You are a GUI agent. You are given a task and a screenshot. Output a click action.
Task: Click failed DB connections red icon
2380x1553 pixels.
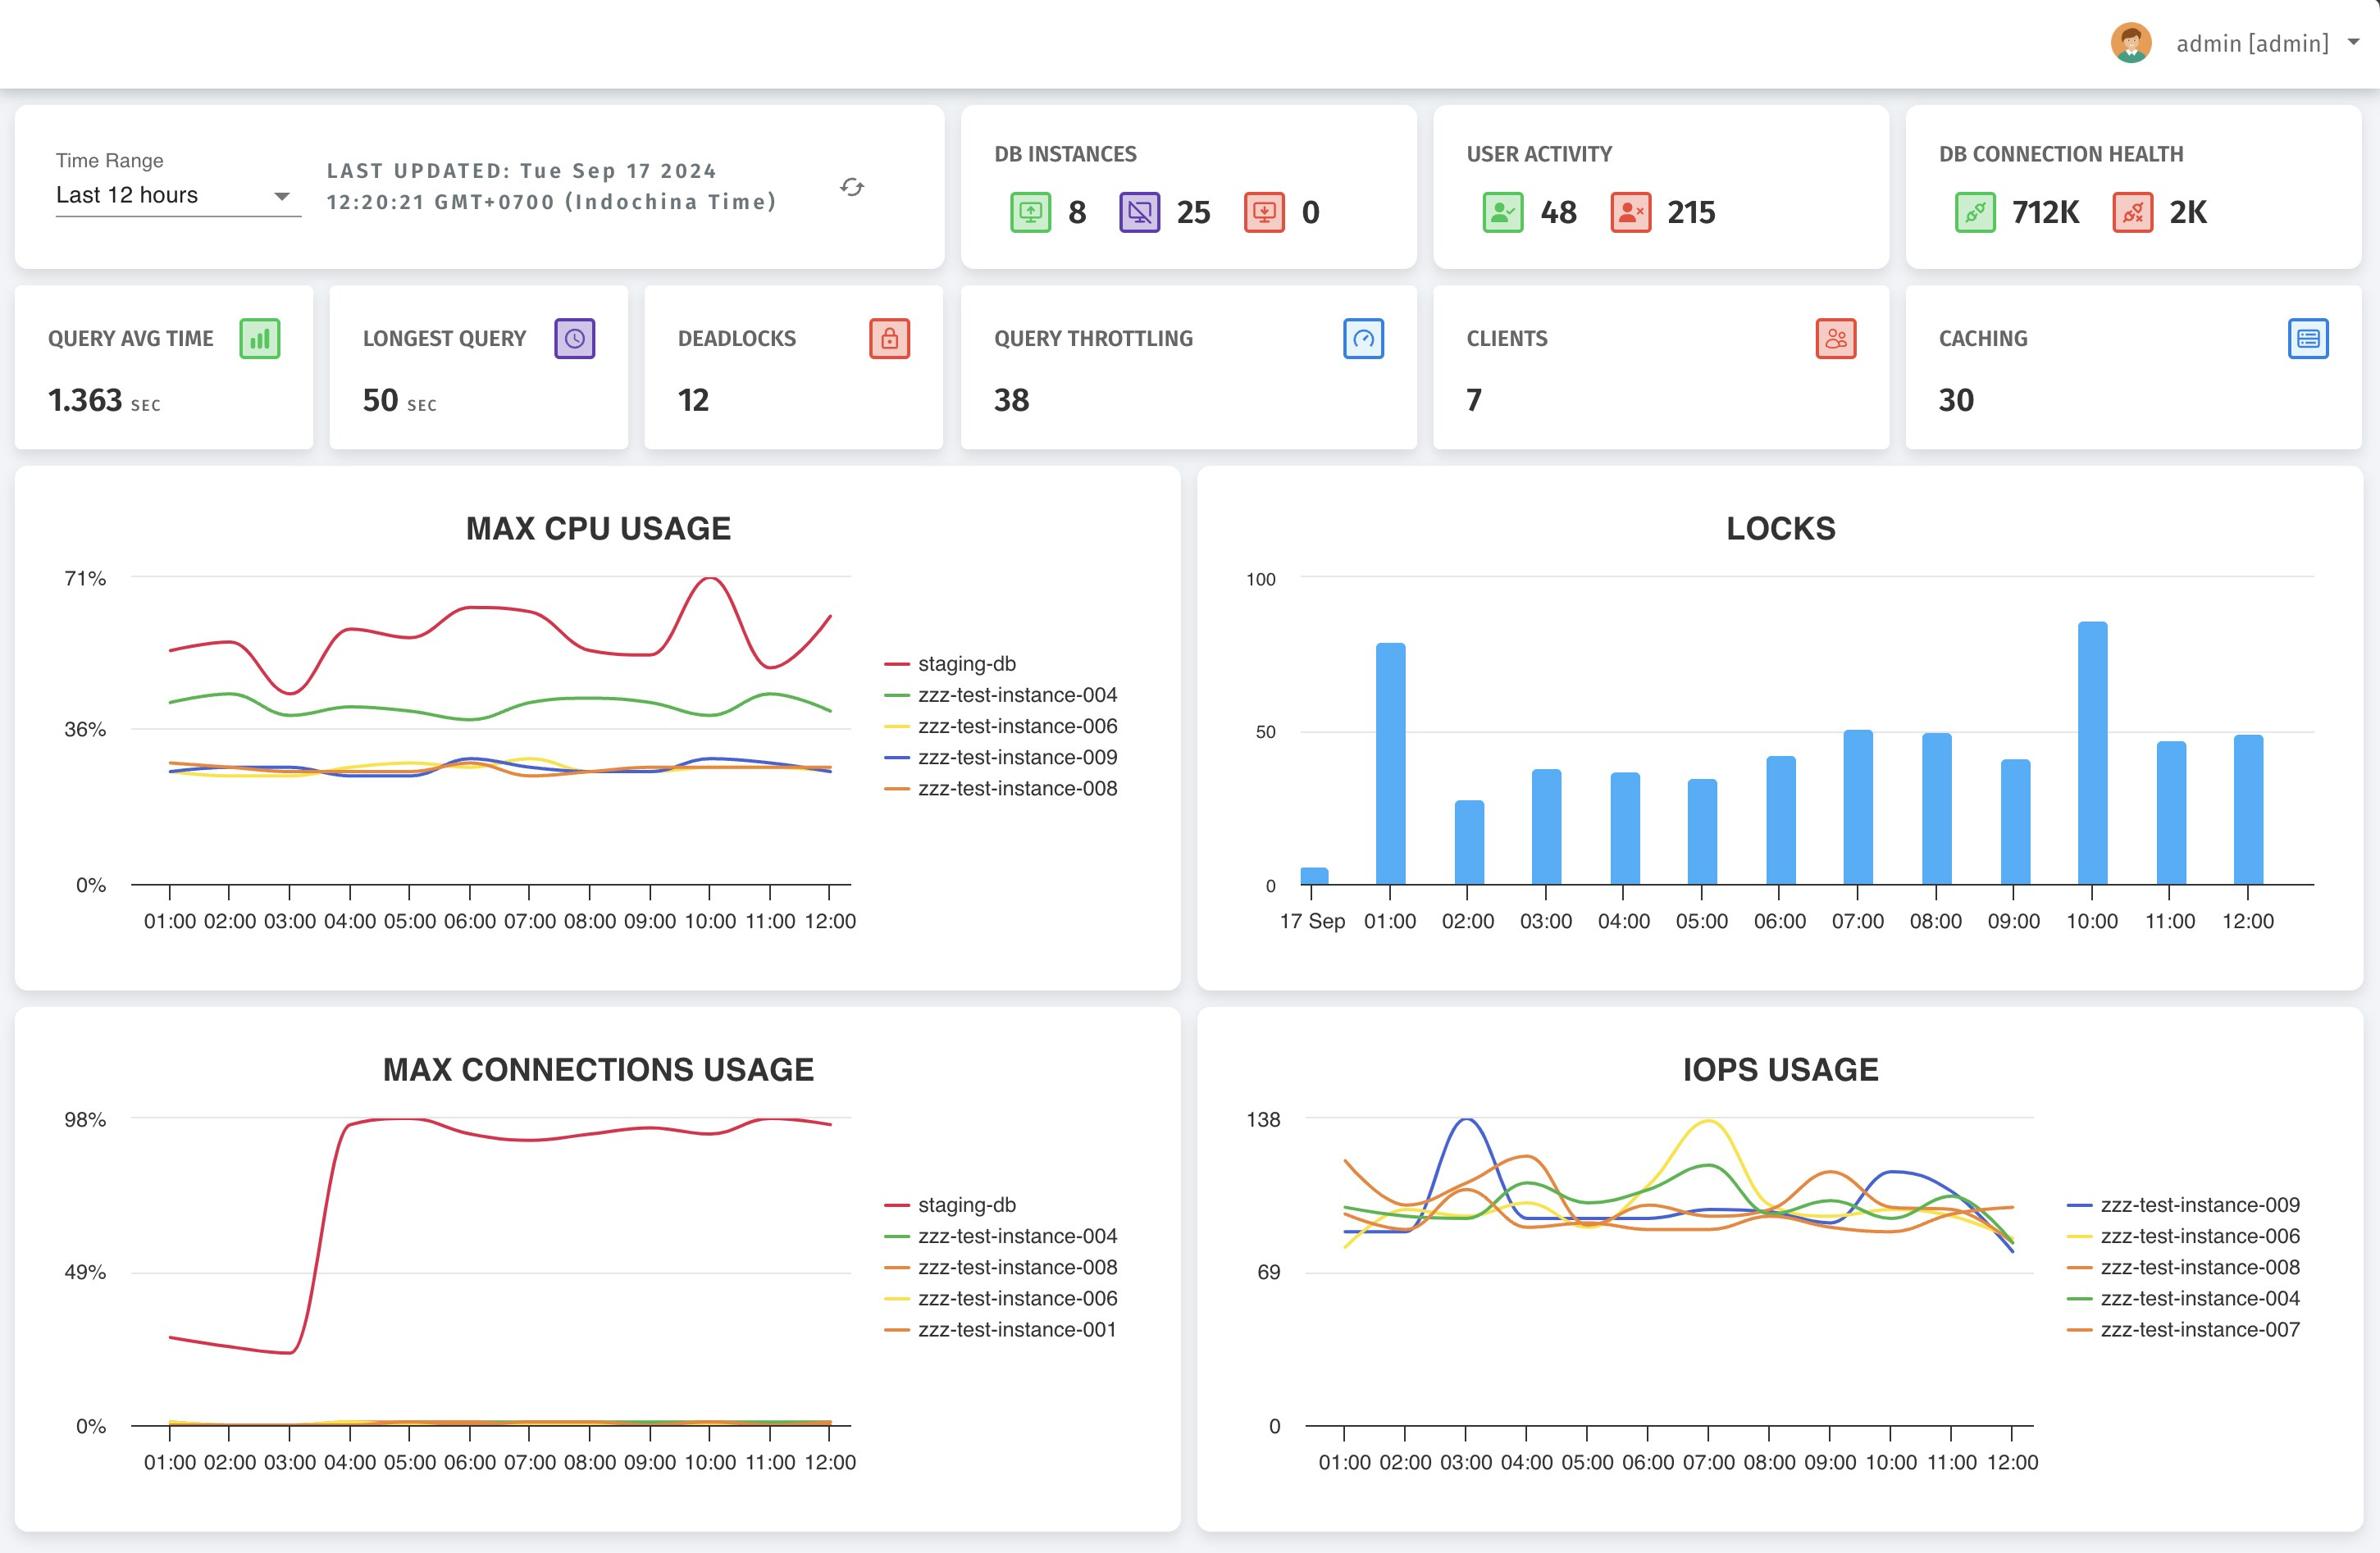tap(2132, 212)
